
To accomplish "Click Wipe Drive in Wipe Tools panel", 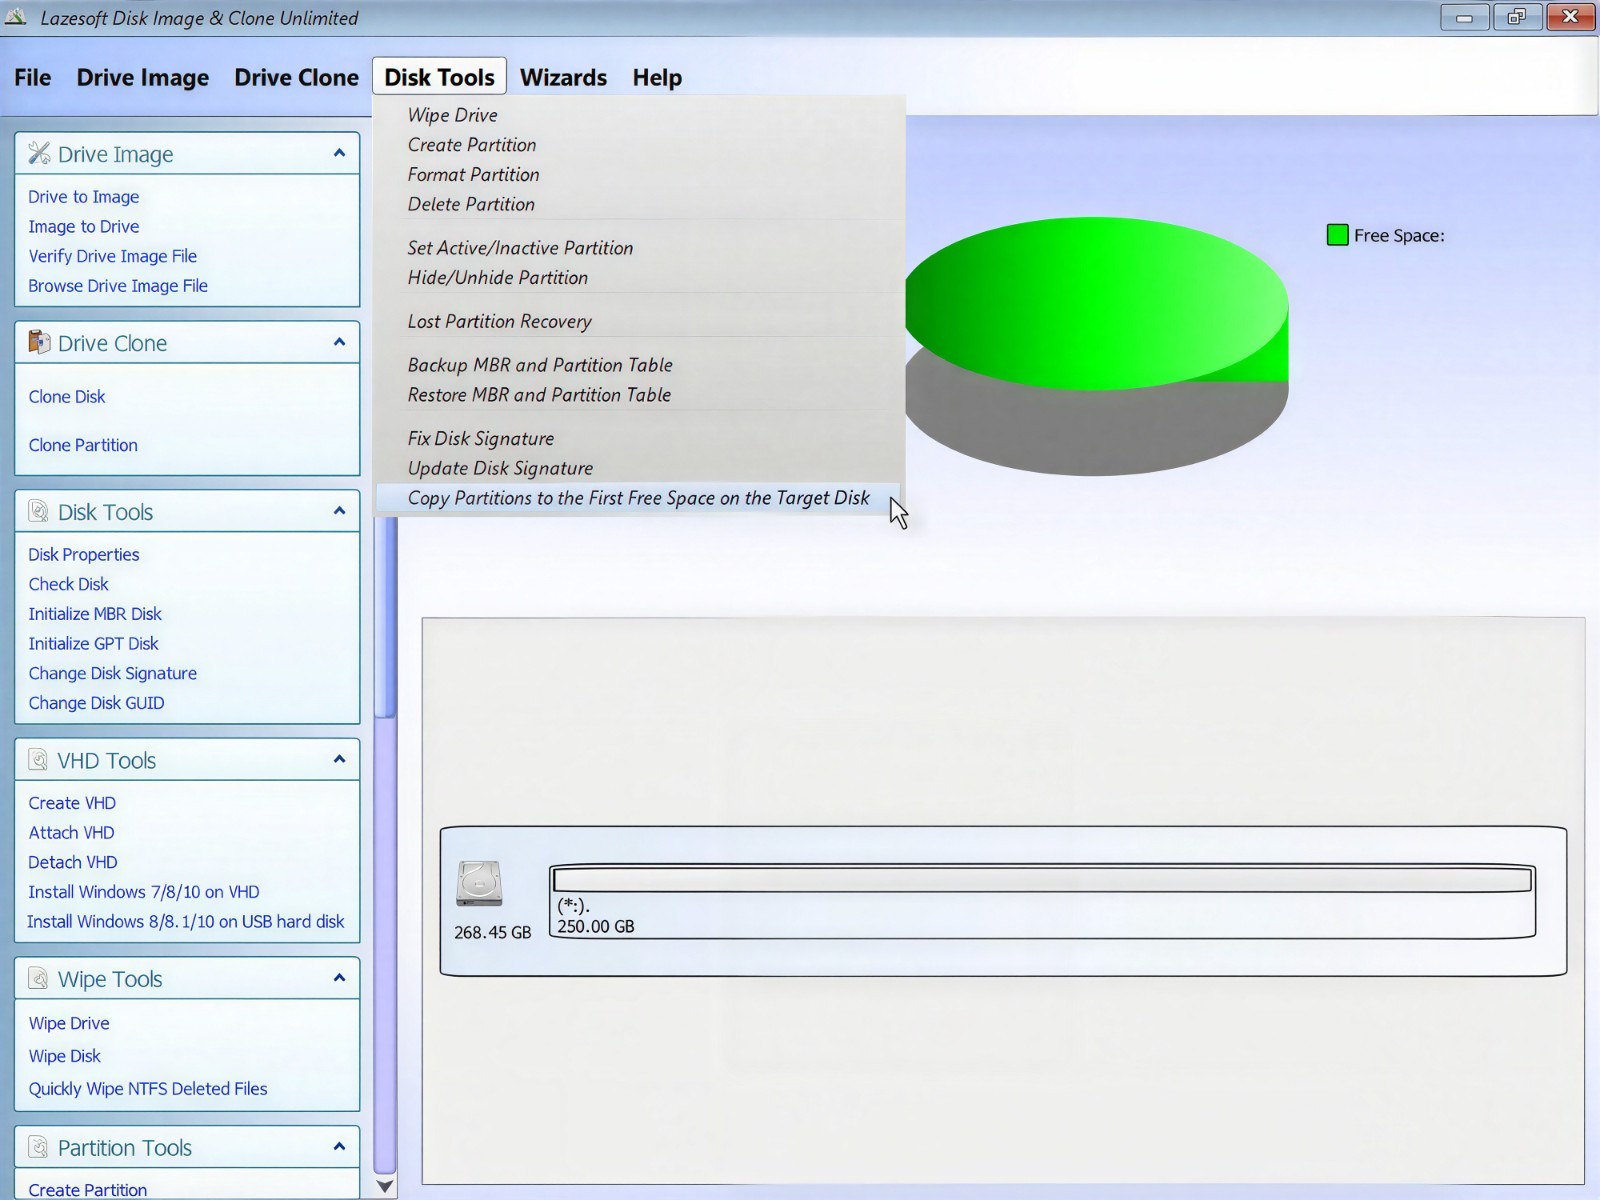I will 69,1024.
